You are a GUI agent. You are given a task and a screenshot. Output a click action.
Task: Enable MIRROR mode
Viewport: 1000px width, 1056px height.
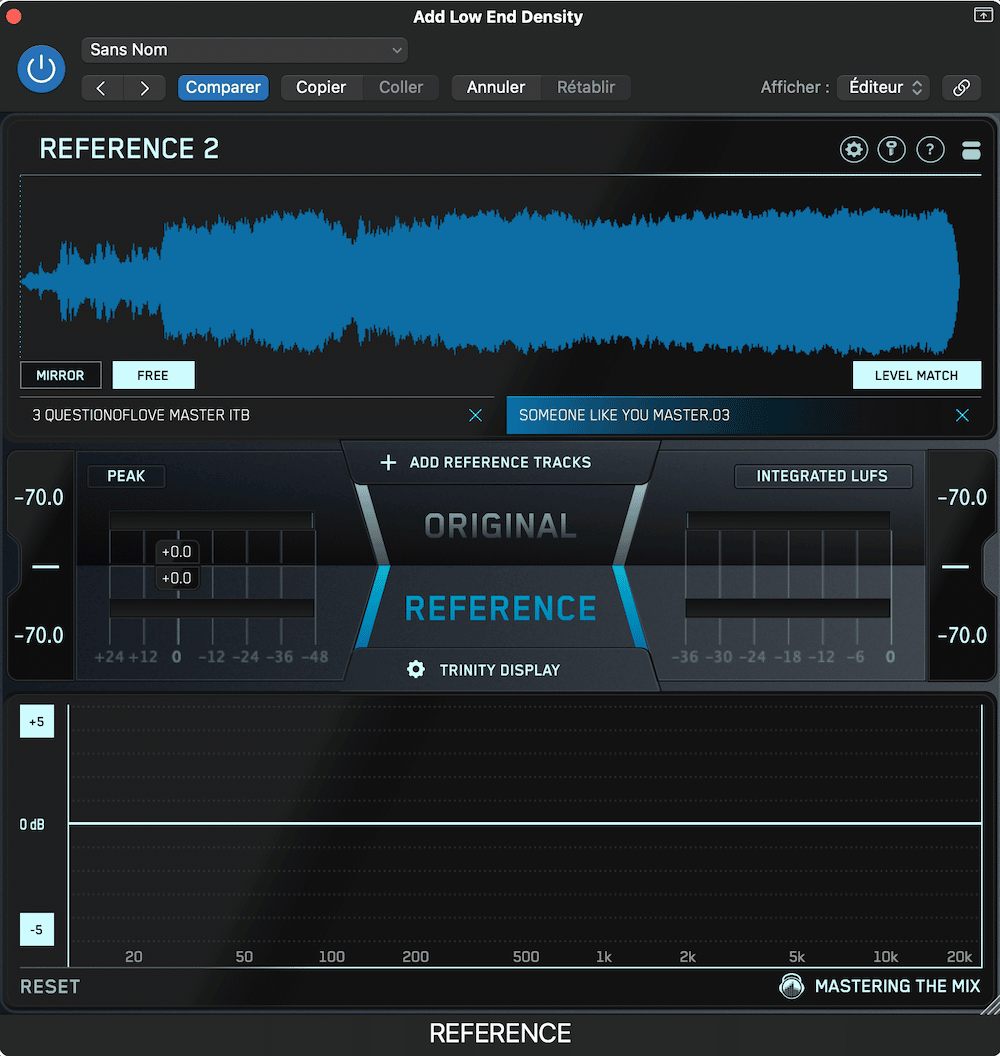point(61,375)
